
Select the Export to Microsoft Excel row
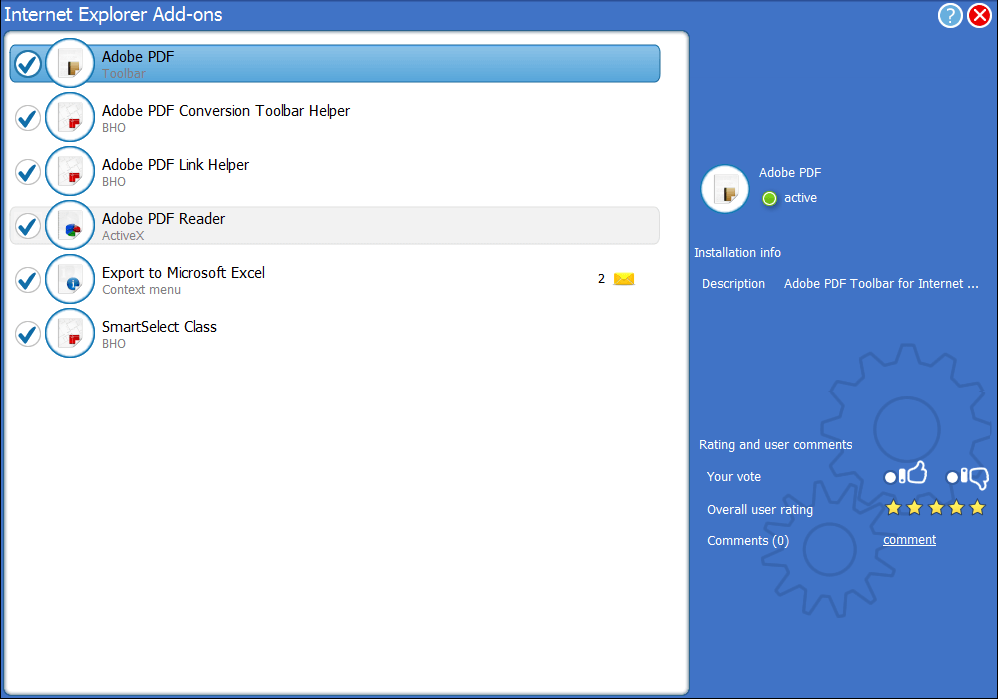[x=335, y=279]
